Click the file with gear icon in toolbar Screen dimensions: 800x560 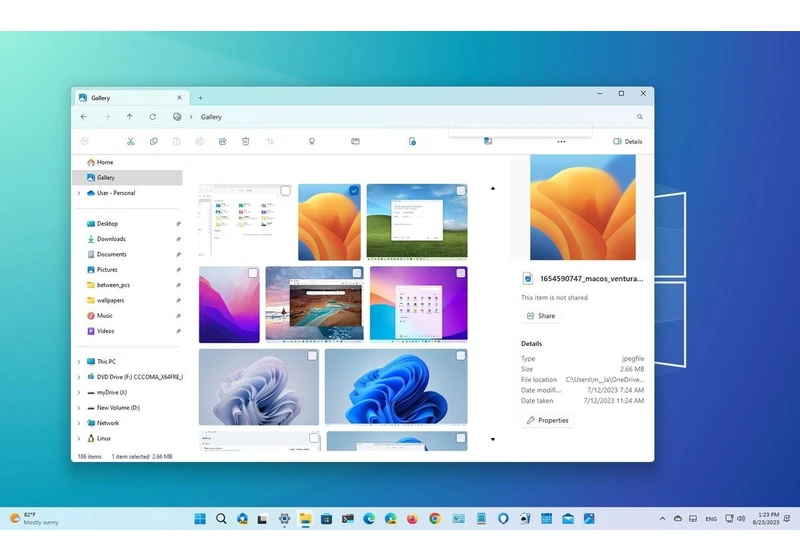tap(412, 141)
